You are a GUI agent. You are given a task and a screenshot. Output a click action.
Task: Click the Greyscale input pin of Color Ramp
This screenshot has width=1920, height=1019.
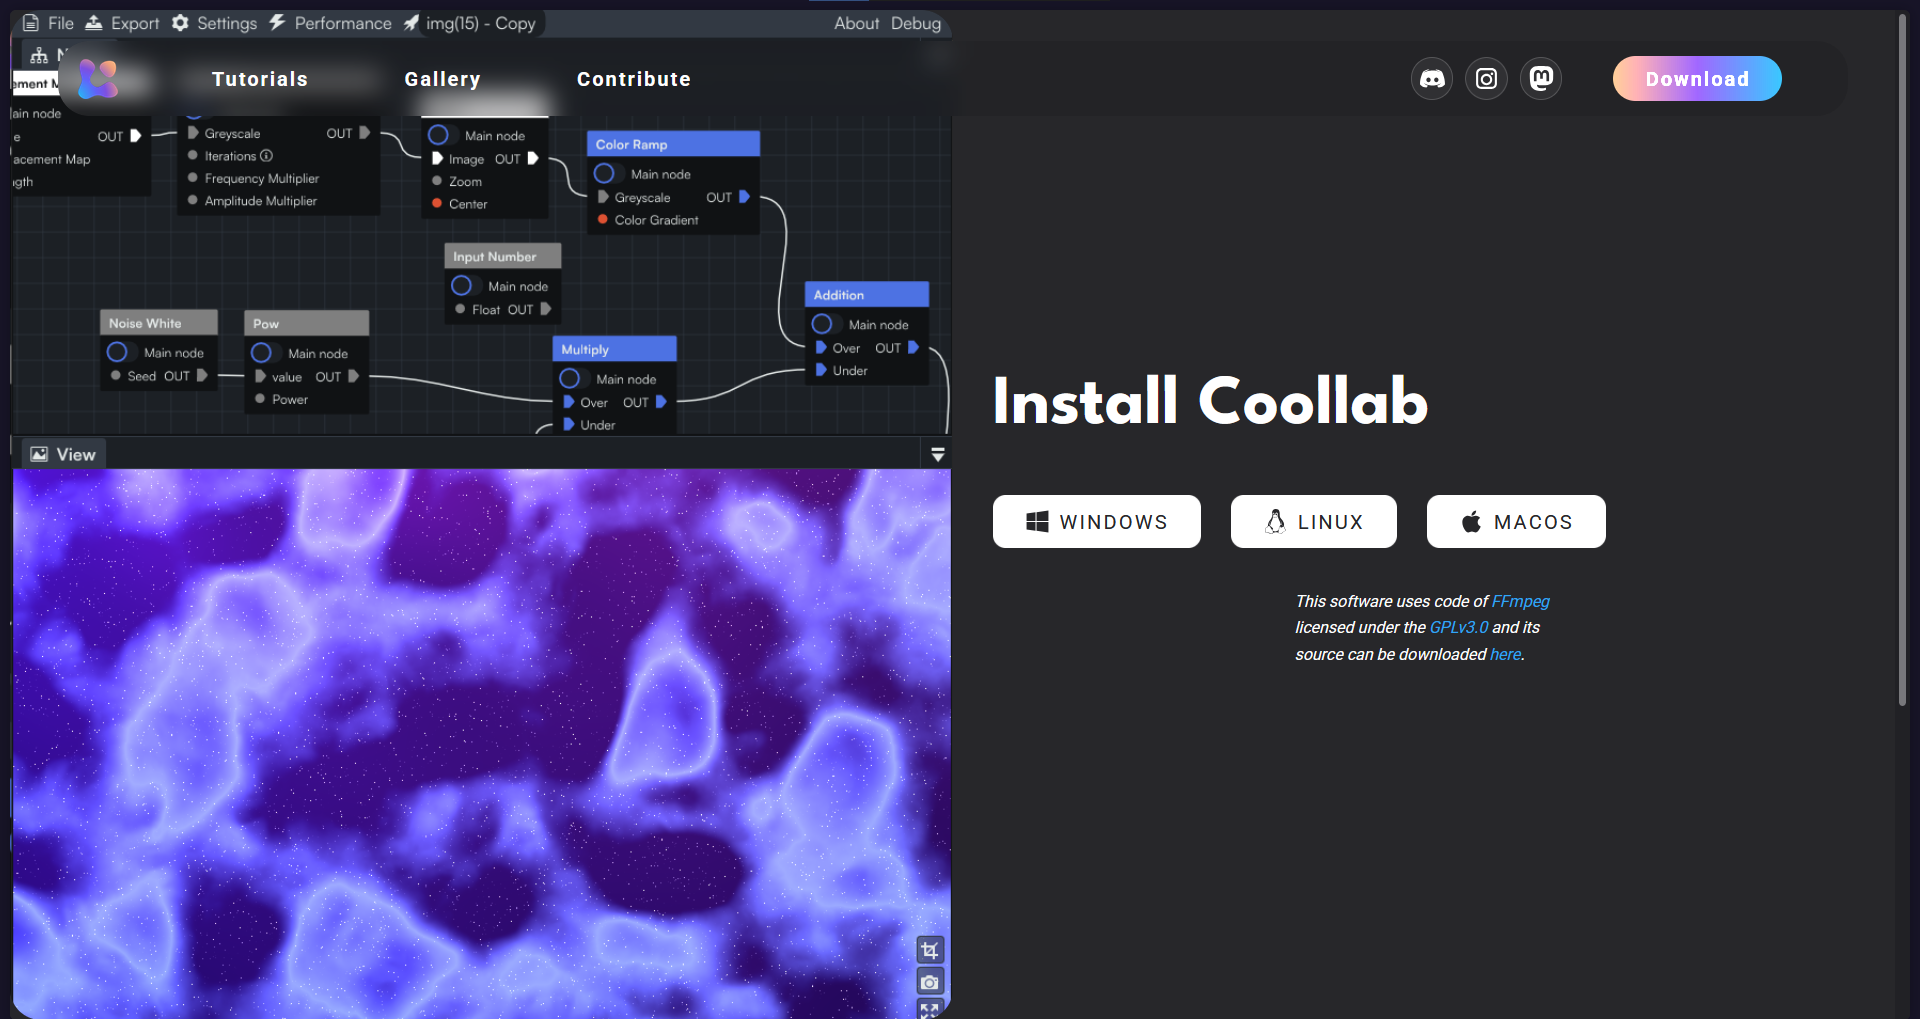[x=603, y=197]
